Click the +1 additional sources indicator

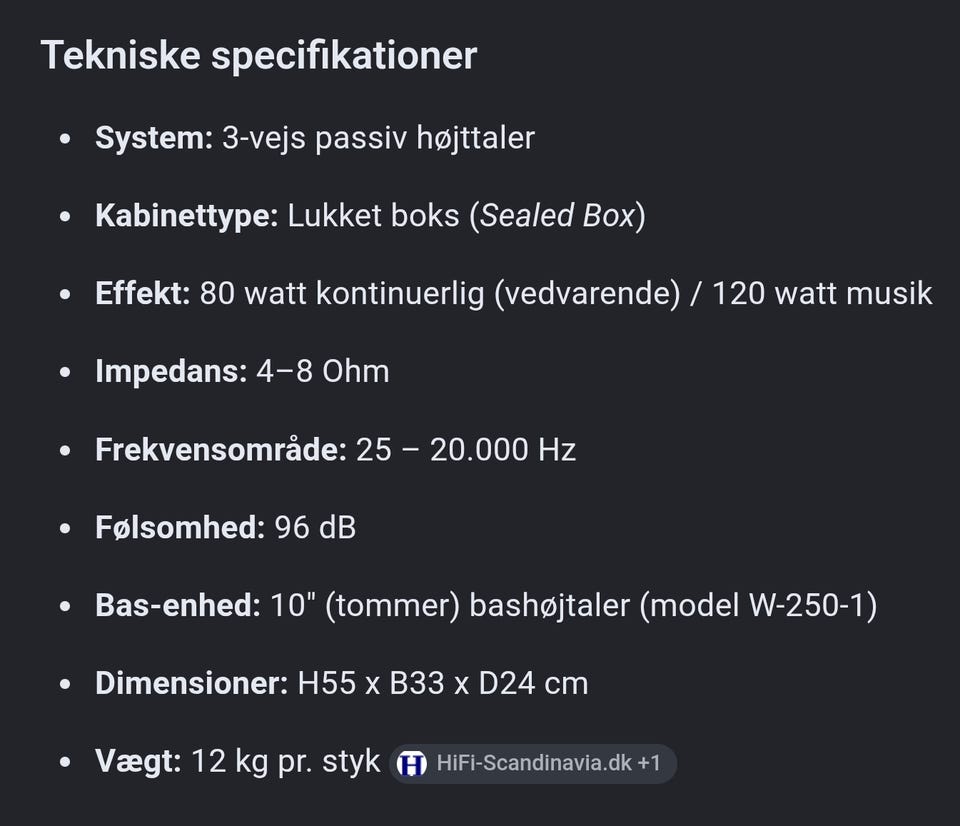650,764
